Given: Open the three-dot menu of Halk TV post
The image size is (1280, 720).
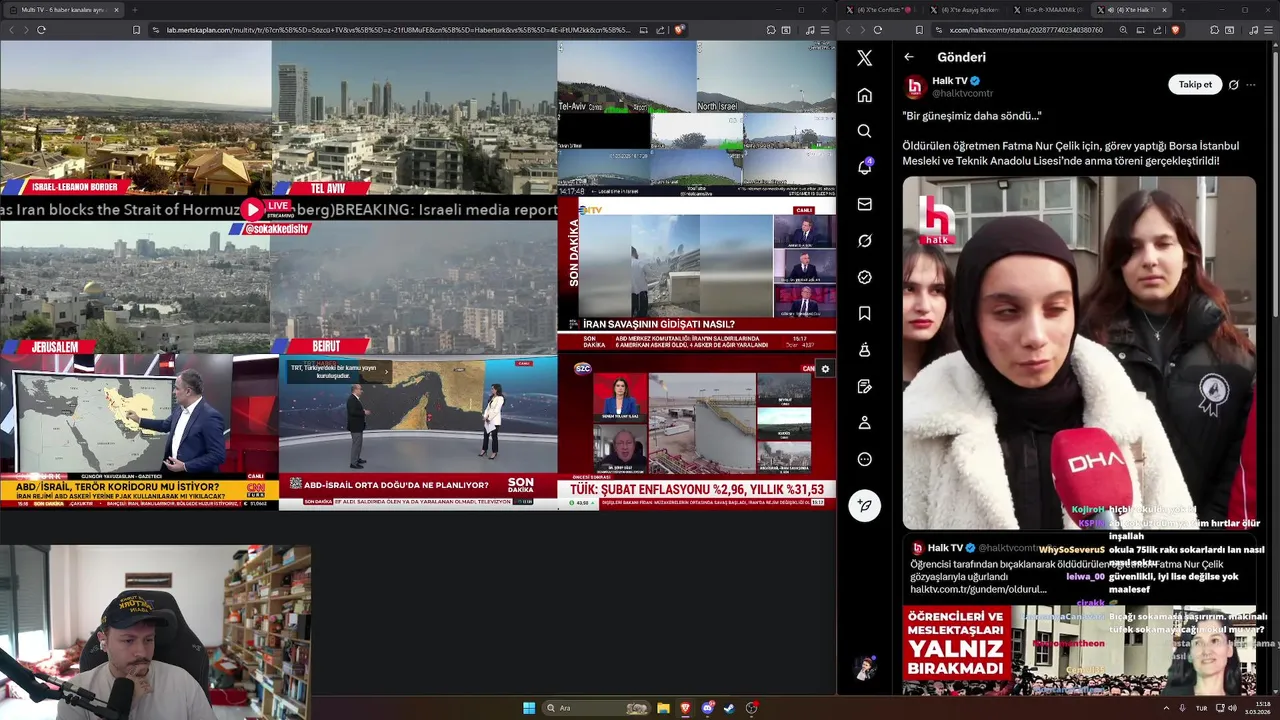Looking at the screenshot, I should (x=1250, y=85).
